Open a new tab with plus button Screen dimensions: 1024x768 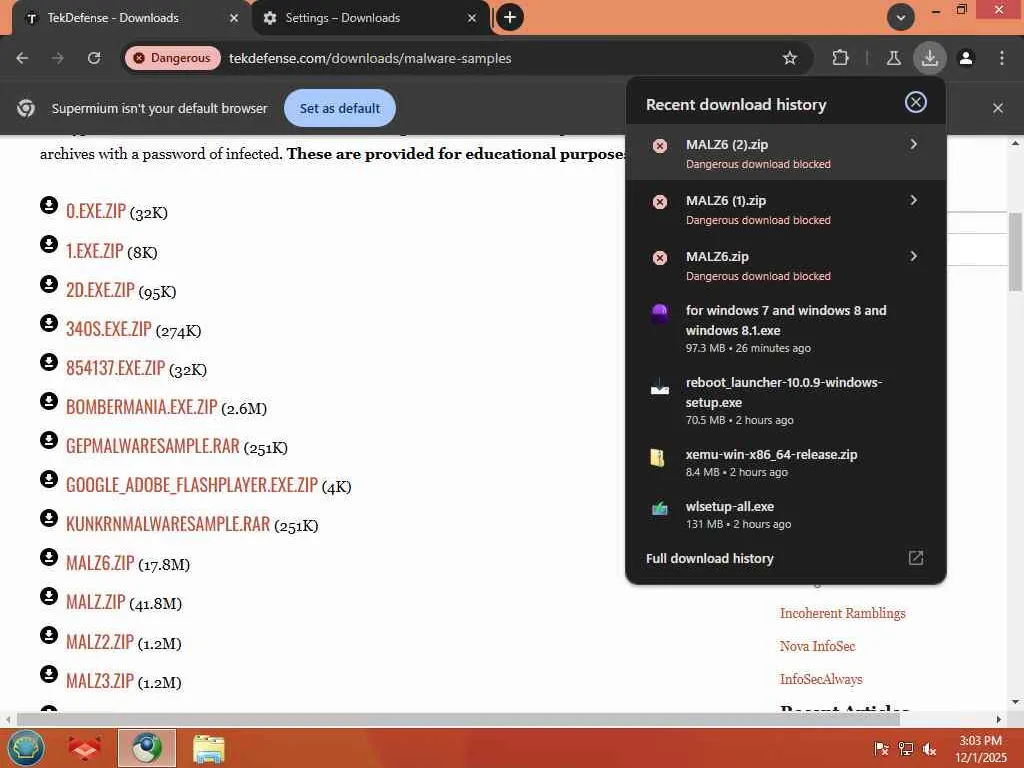click(x=510, y=18)
